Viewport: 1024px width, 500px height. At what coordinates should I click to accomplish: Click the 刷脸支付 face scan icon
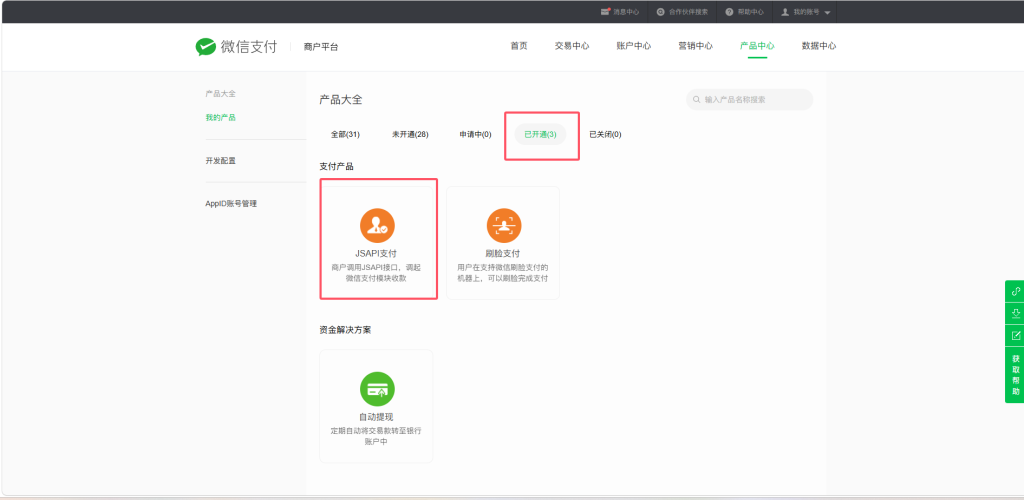pyautogui.click(x=504, y=226)
